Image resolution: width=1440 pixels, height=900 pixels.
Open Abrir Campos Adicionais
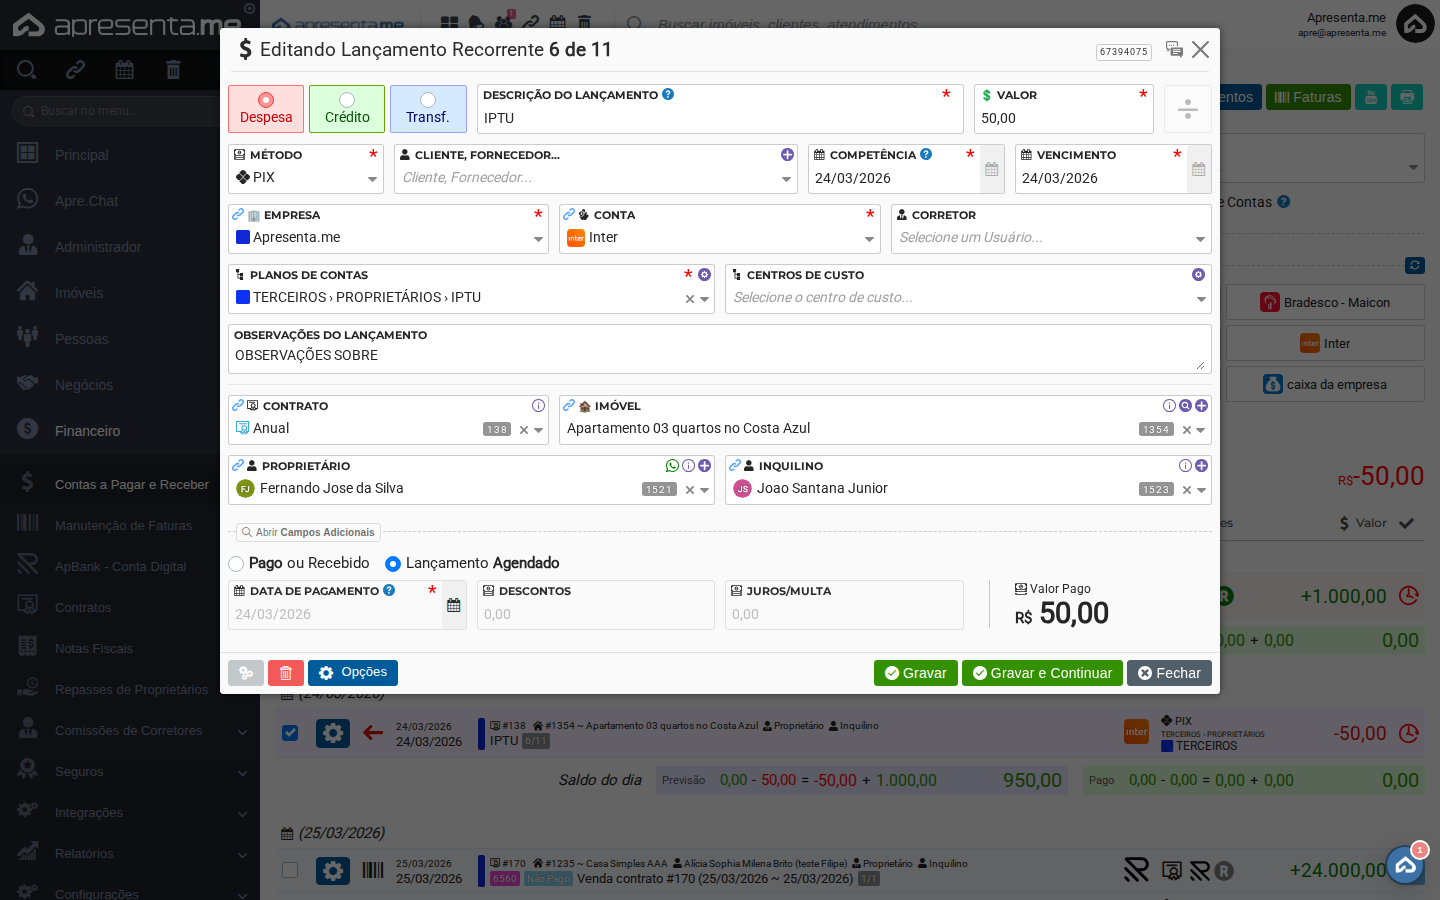(x=308, y=532)
